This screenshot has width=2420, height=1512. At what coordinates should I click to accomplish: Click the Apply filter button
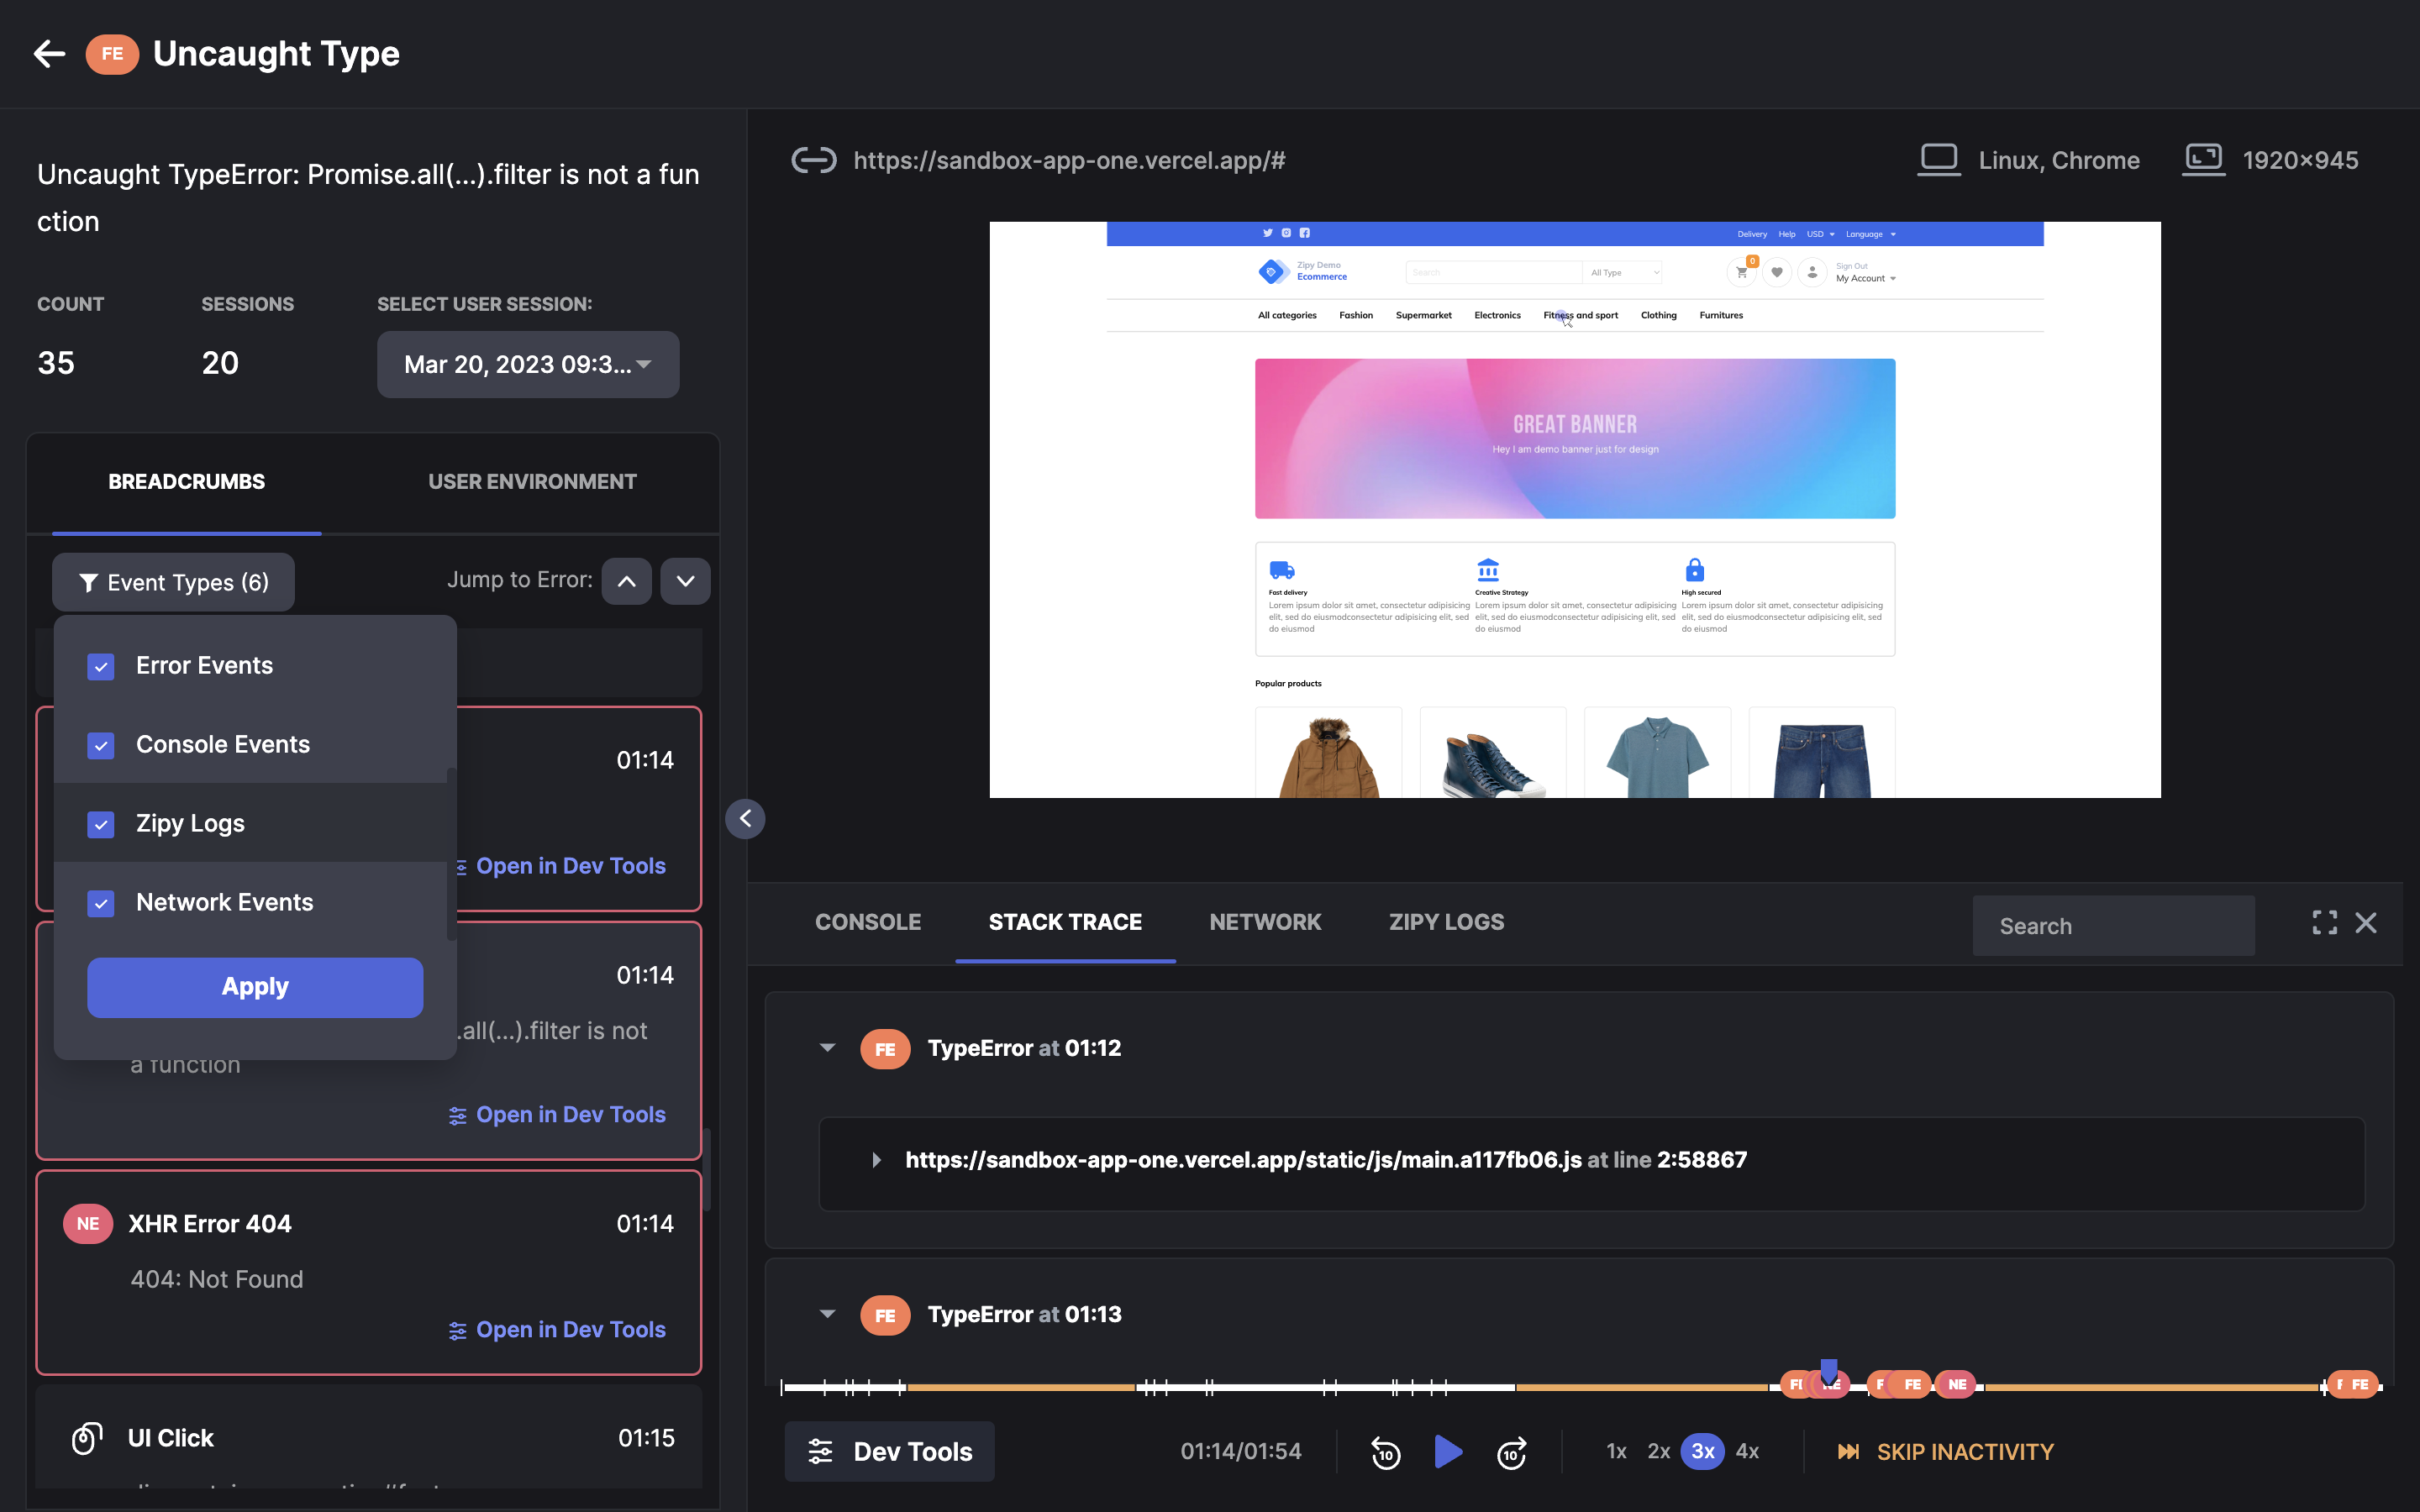pyautogui.click(x=255, y=987)
